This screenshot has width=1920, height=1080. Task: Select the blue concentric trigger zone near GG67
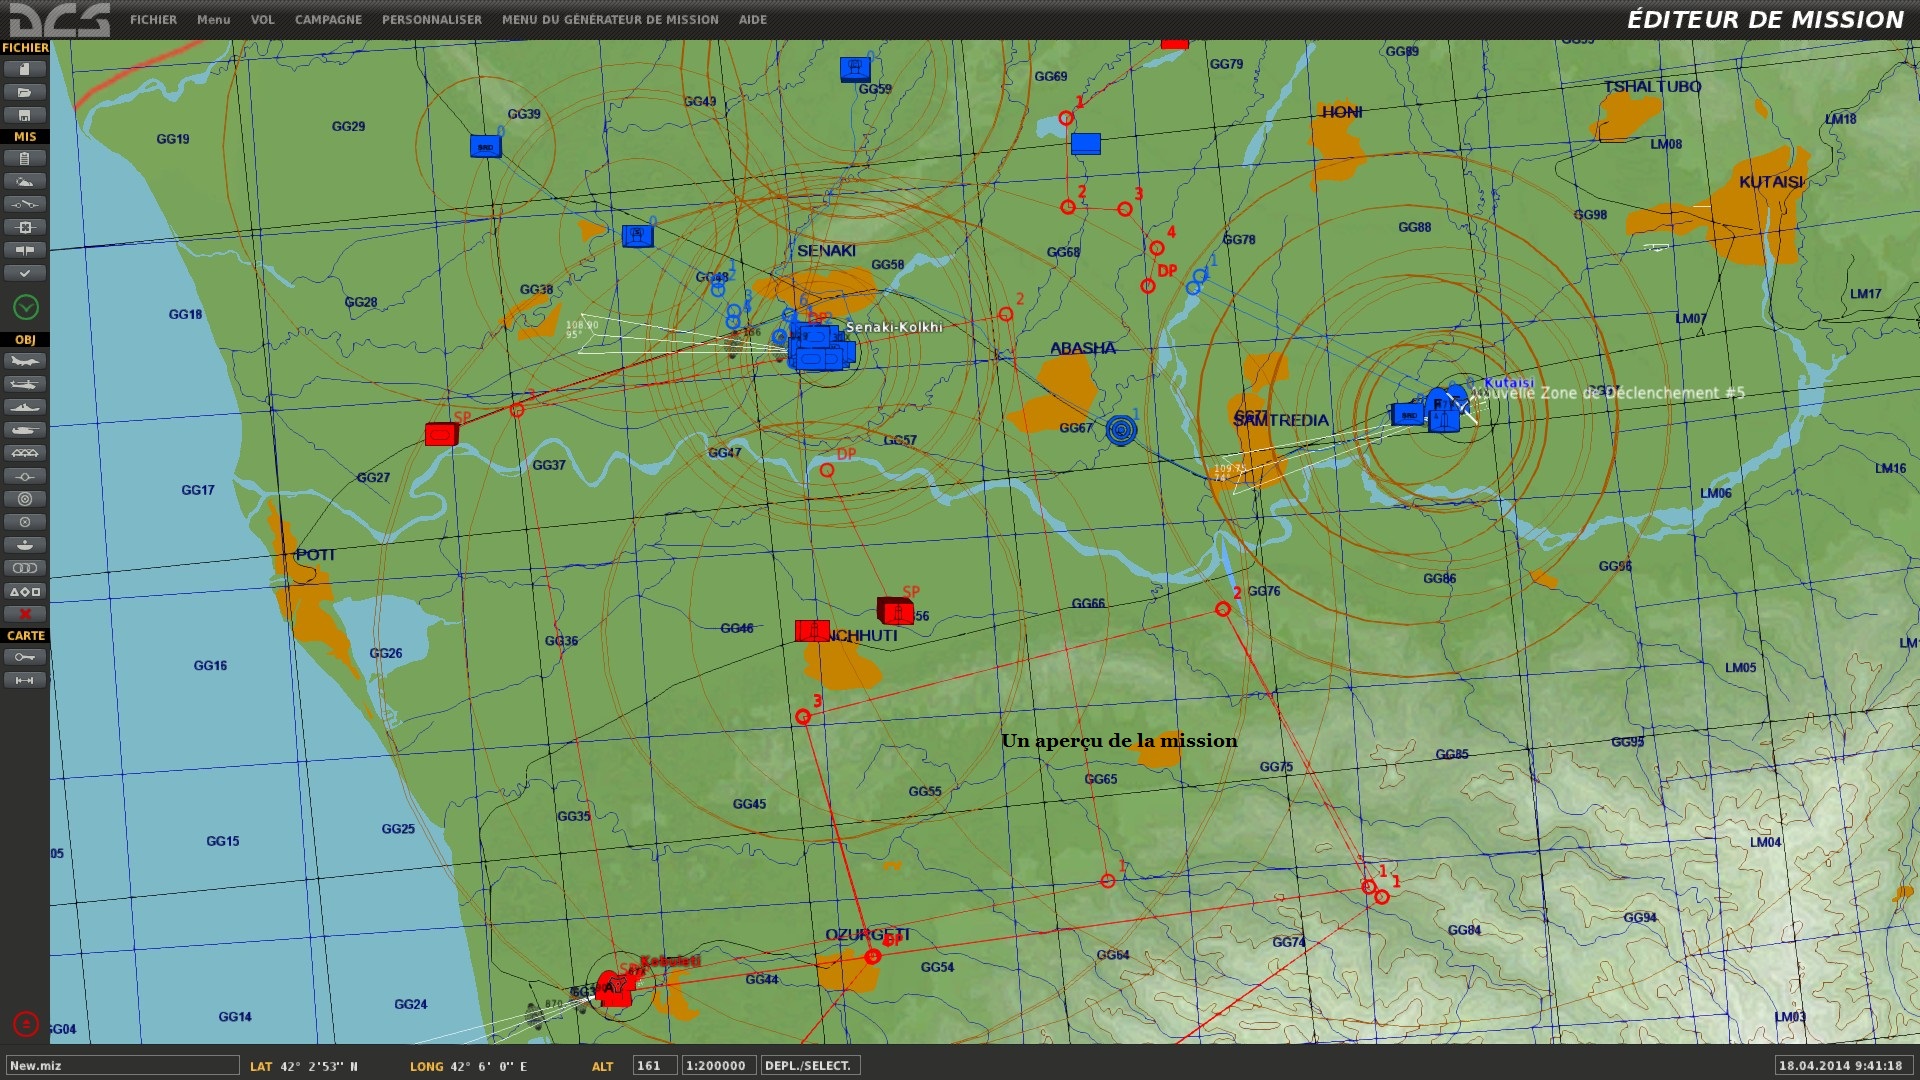pyautogui.click(x=1122, y=431)
